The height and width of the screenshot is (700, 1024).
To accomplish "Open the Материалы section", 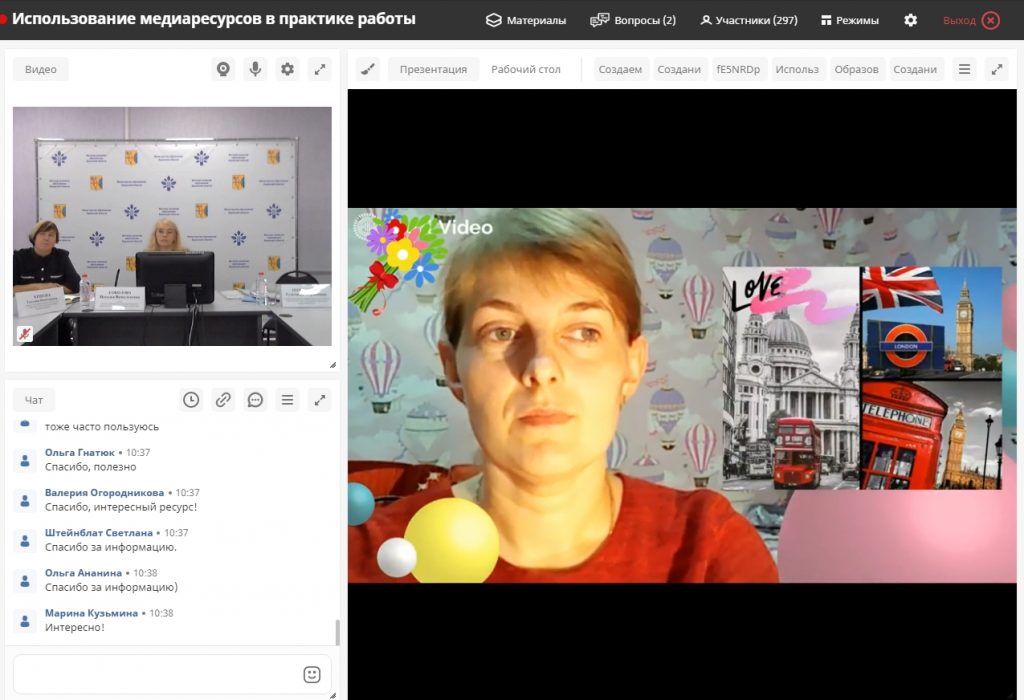I will 526,20.
